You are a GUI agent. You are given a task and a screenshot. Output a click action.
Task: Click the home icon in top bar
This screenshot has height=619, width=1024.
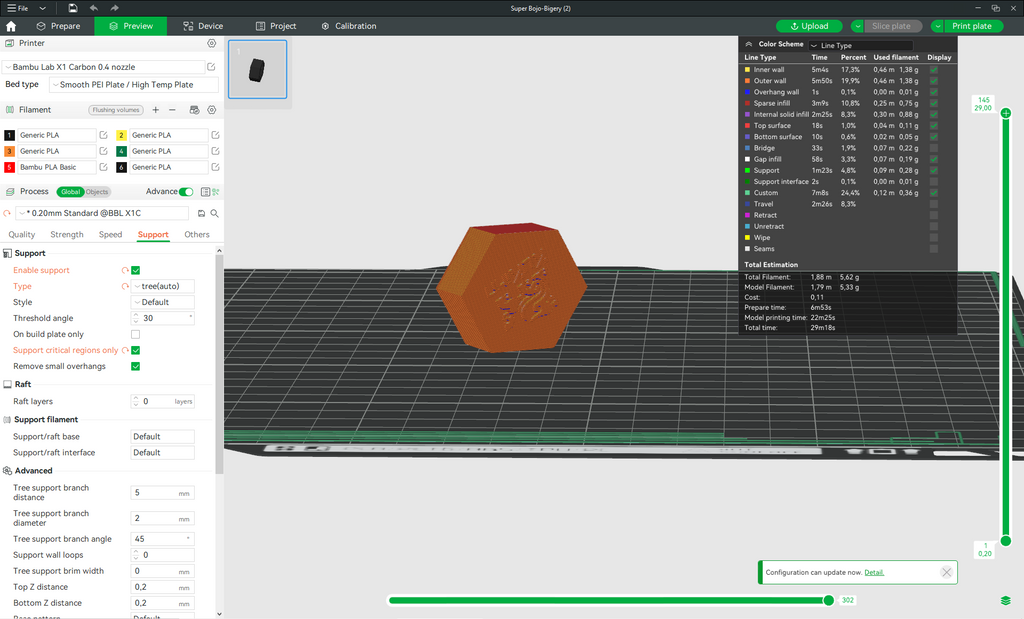pyautogui.click(x=11, y=26)
